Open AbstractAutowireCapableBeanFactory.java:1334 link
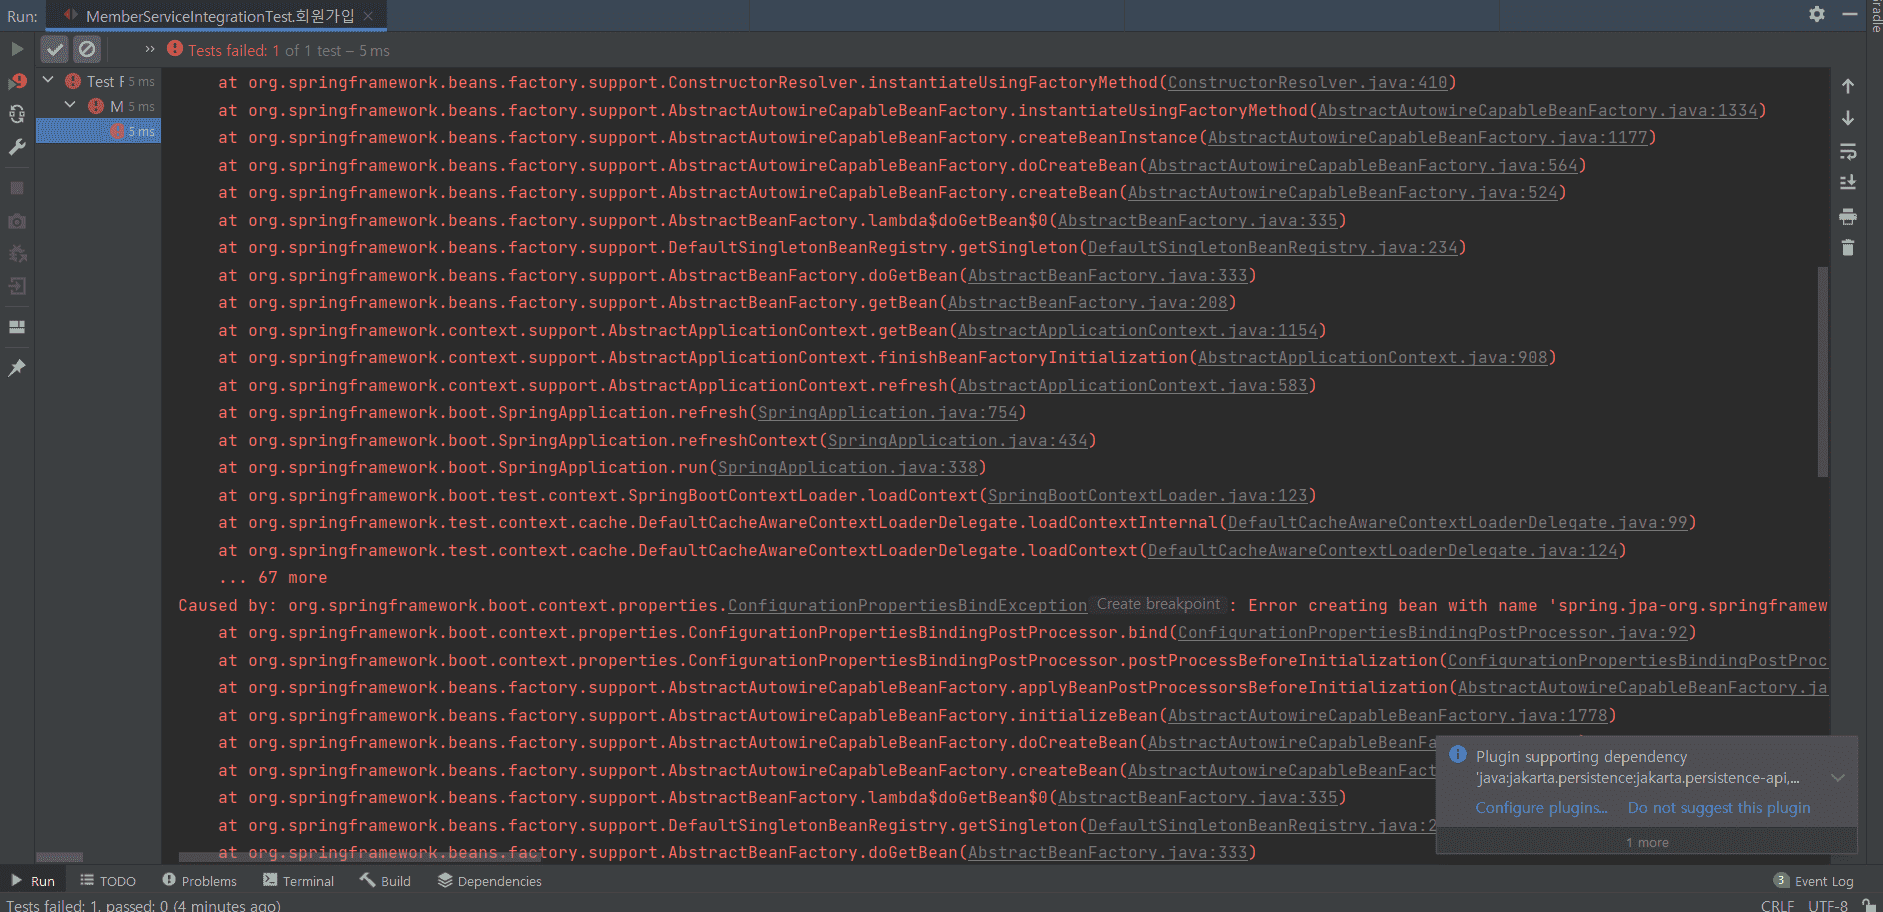1883x912 pixels. 1537,111
